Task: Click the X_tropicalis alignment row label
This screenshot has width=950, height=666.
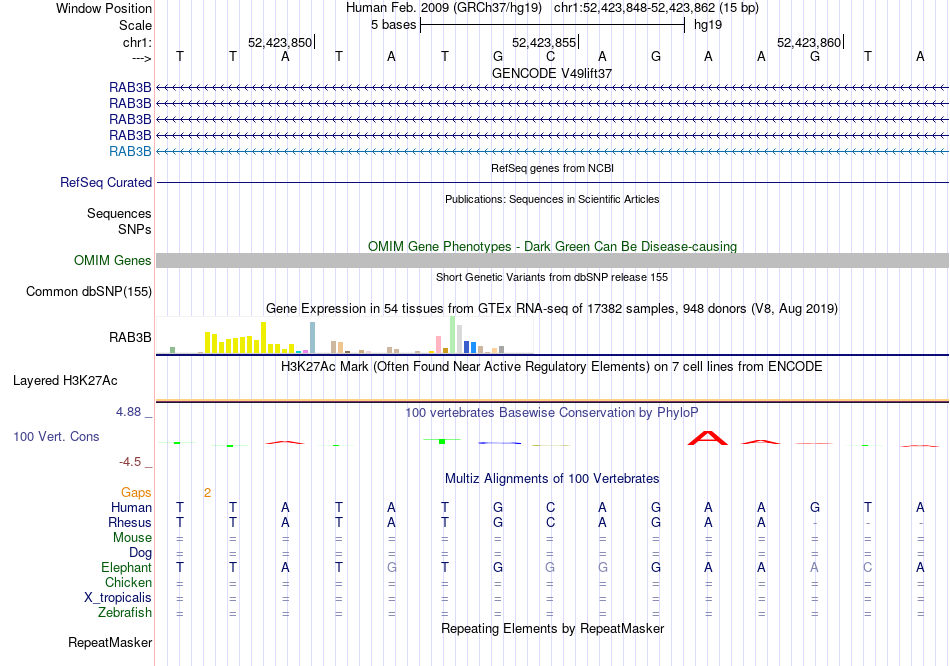Action: 118,598
